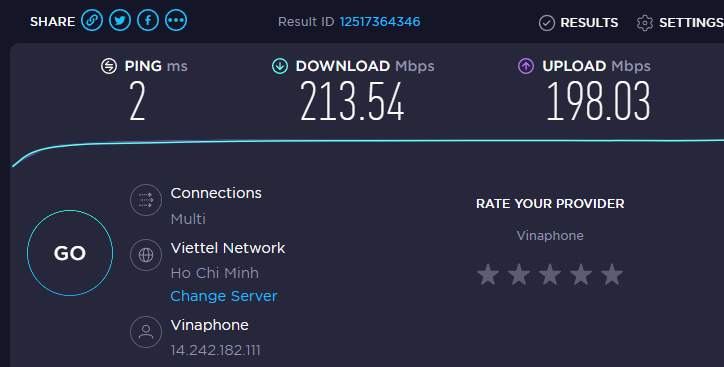Open Result ID 12517364346 link
This screenshot has height=367, width=724.
(380, 22)
